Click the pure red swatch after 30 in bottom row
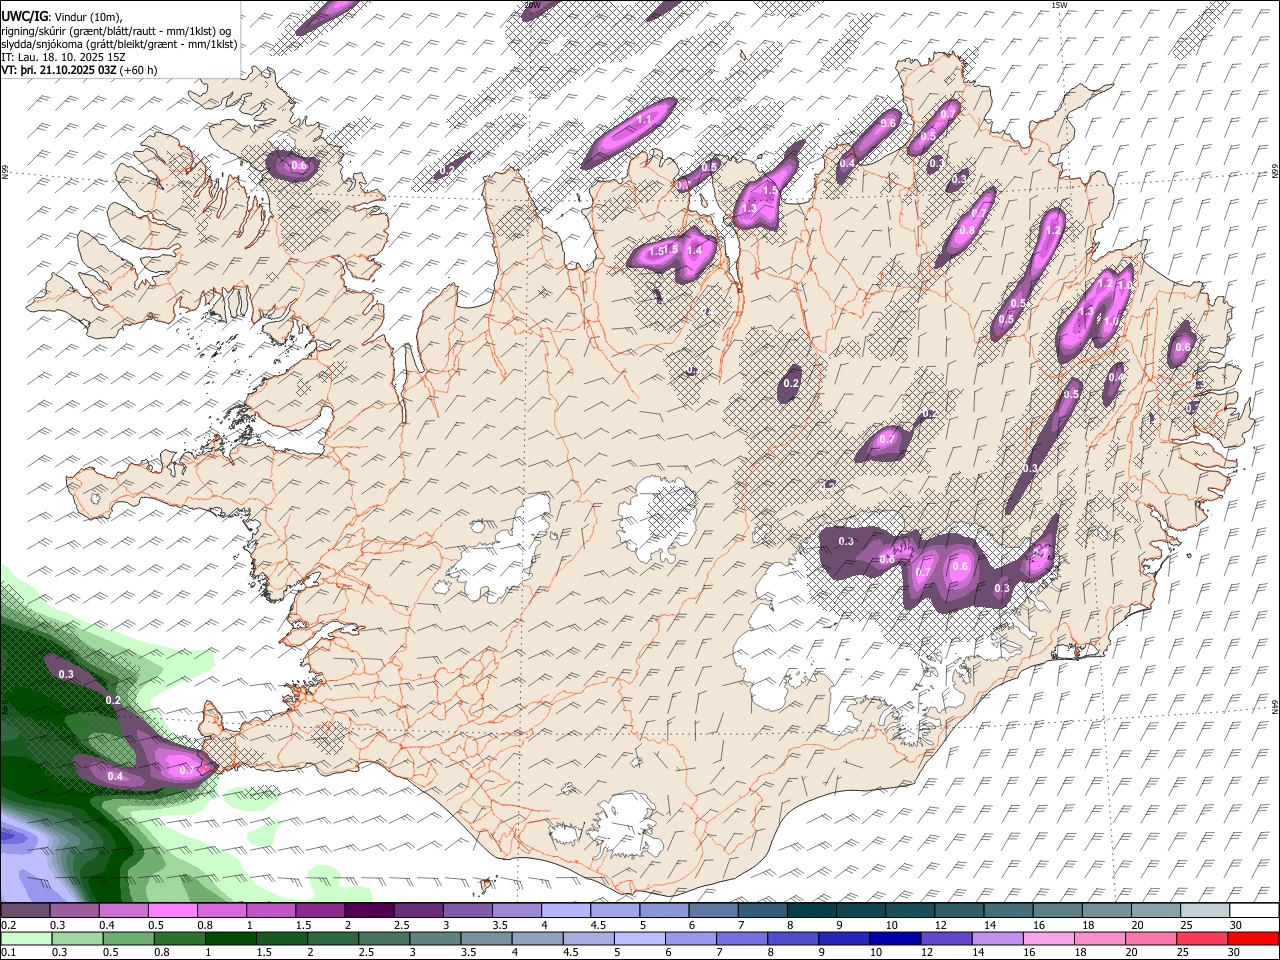Viewport: 1280px width, 960px height. point(1254,938)
